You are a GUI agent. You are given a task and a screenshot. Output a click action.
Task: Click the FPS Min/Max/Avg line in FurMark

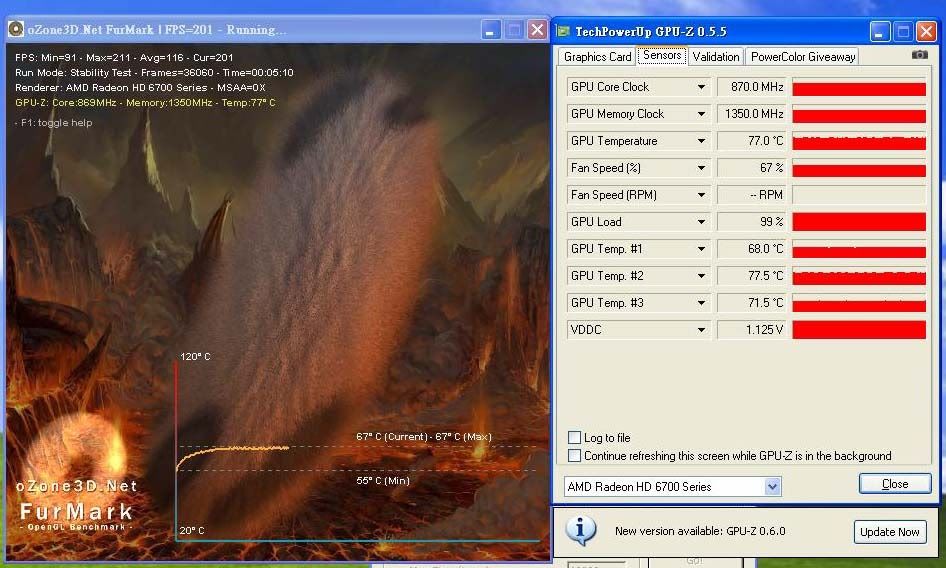point(124,57)
